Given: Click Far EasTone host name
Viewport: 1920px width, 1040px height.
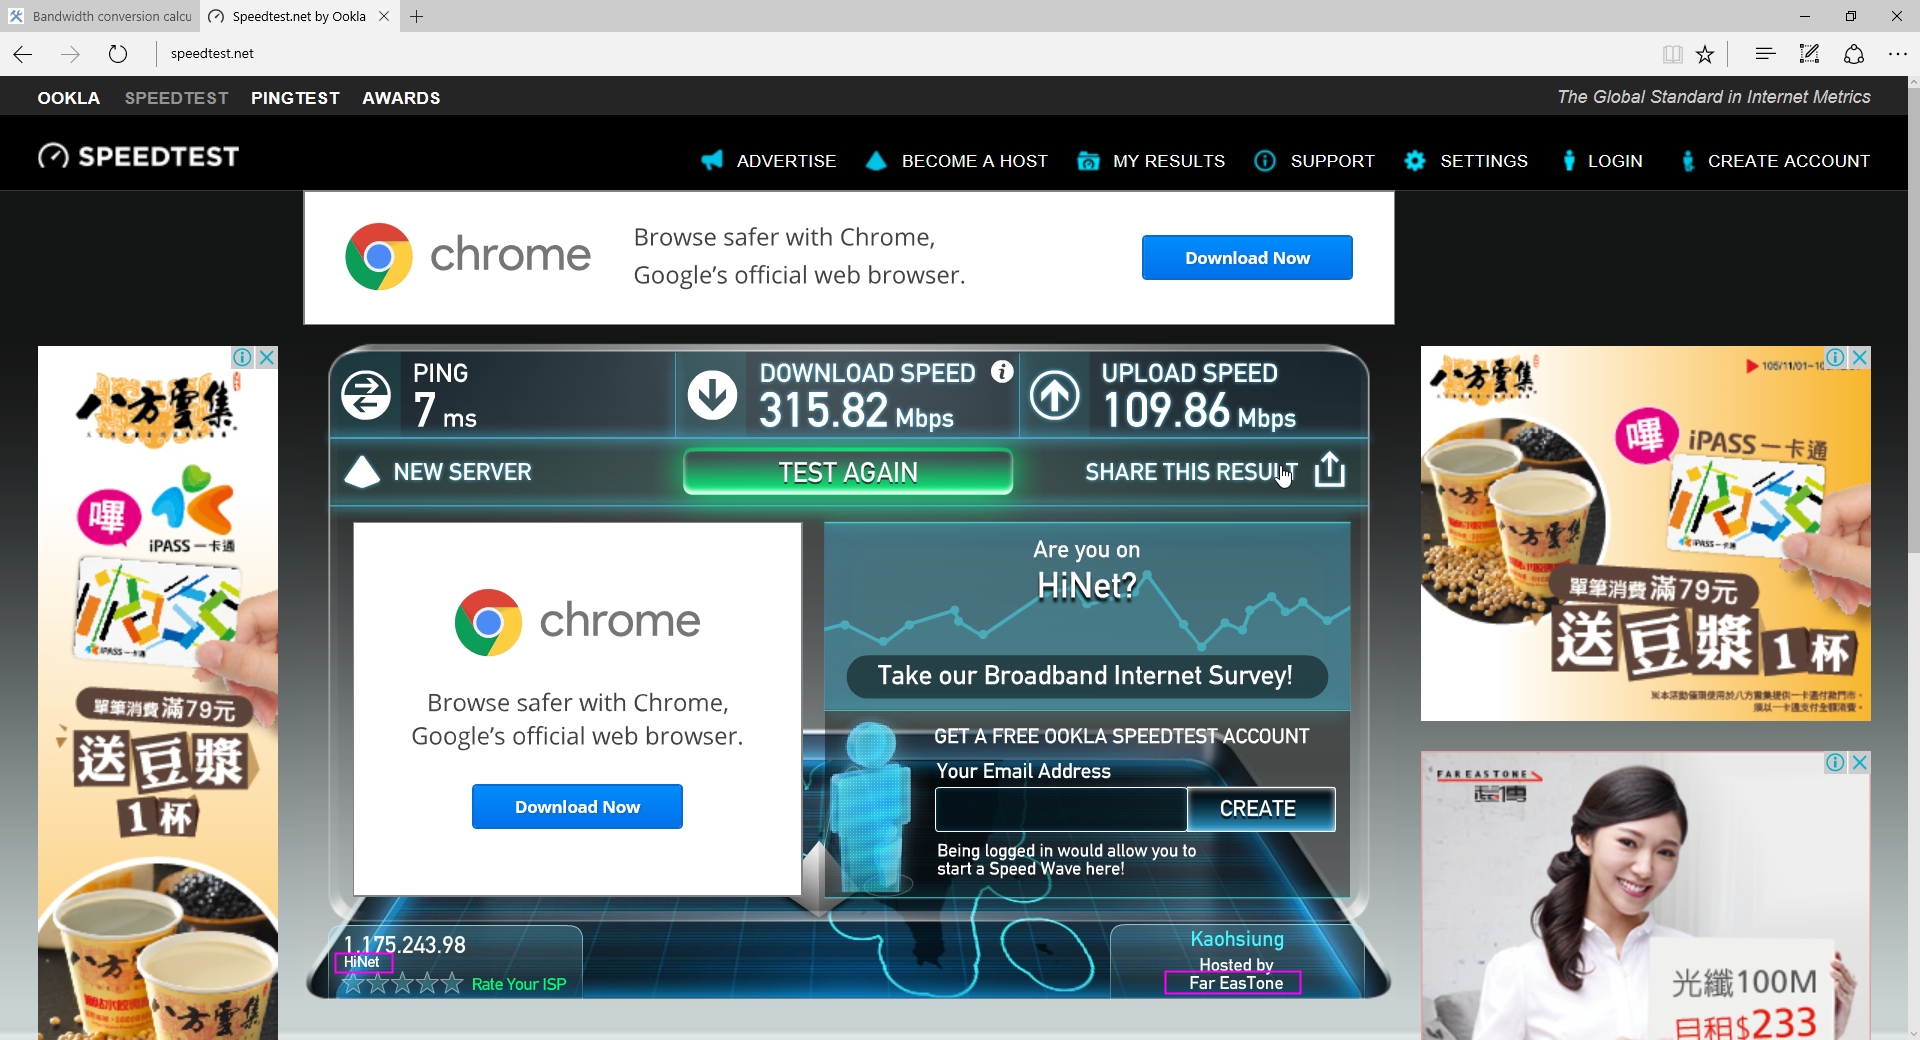Looking at the screenshot, I should (x=1234, y=983).
